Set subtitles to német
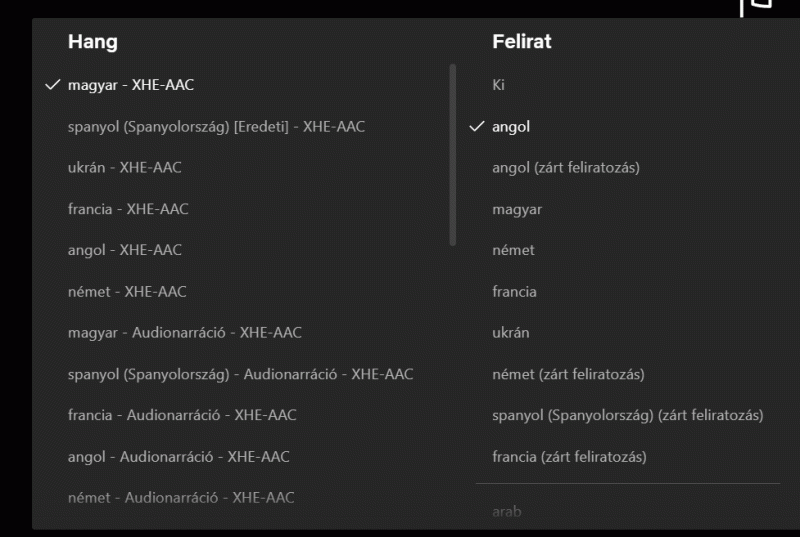Screen dimensions: 800x537 (x=513, y=250)
